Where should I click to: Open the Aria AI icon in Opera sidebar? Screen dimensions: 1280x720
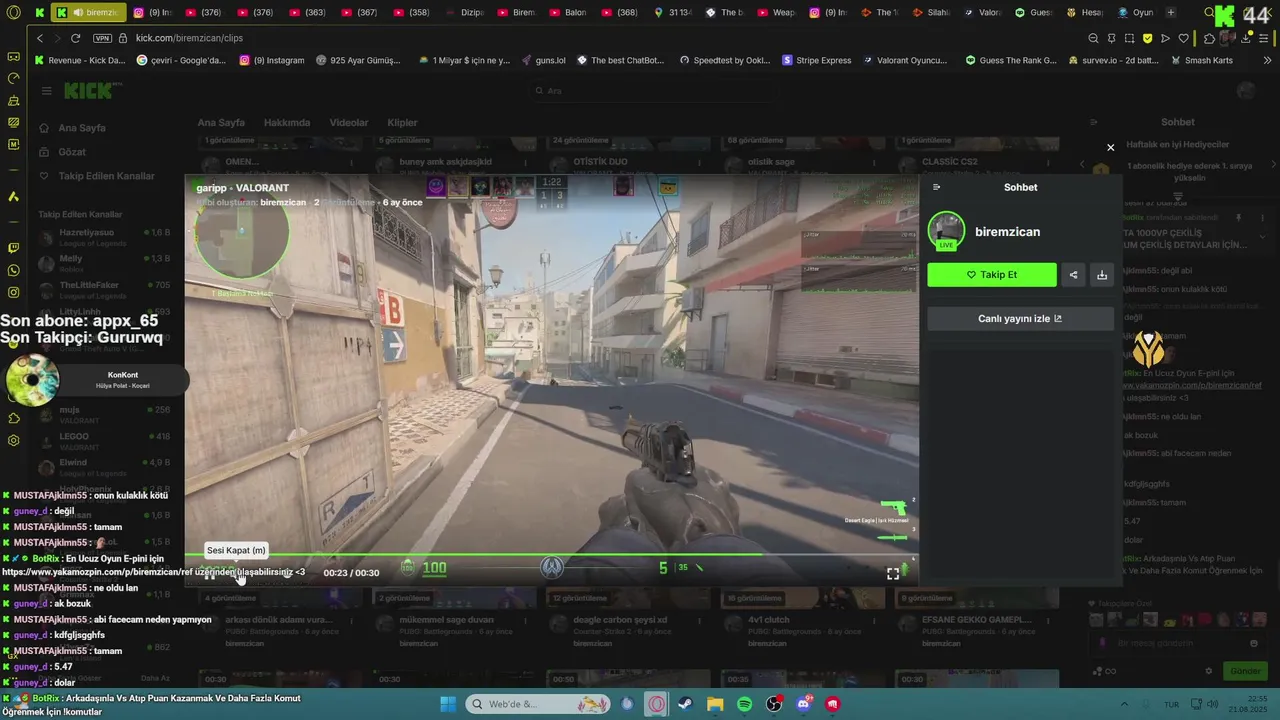13,197
